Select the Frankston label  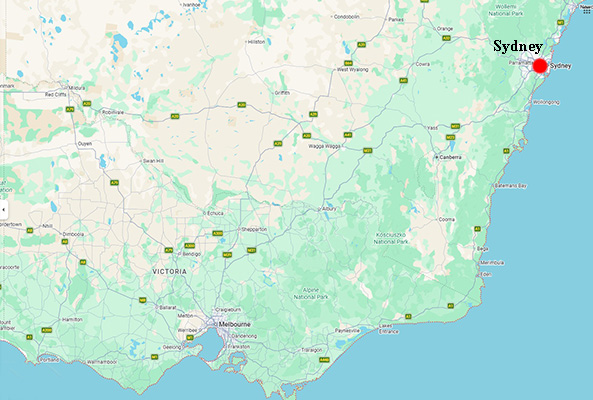tap(239, 346)
